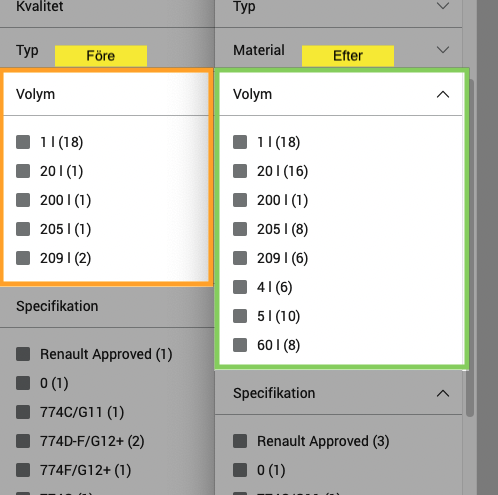The height and width of the screenshot is (495, 498).
Task: Expand the Material dropdown chevron
Action: pyautogui.click(x=443, y=50)
